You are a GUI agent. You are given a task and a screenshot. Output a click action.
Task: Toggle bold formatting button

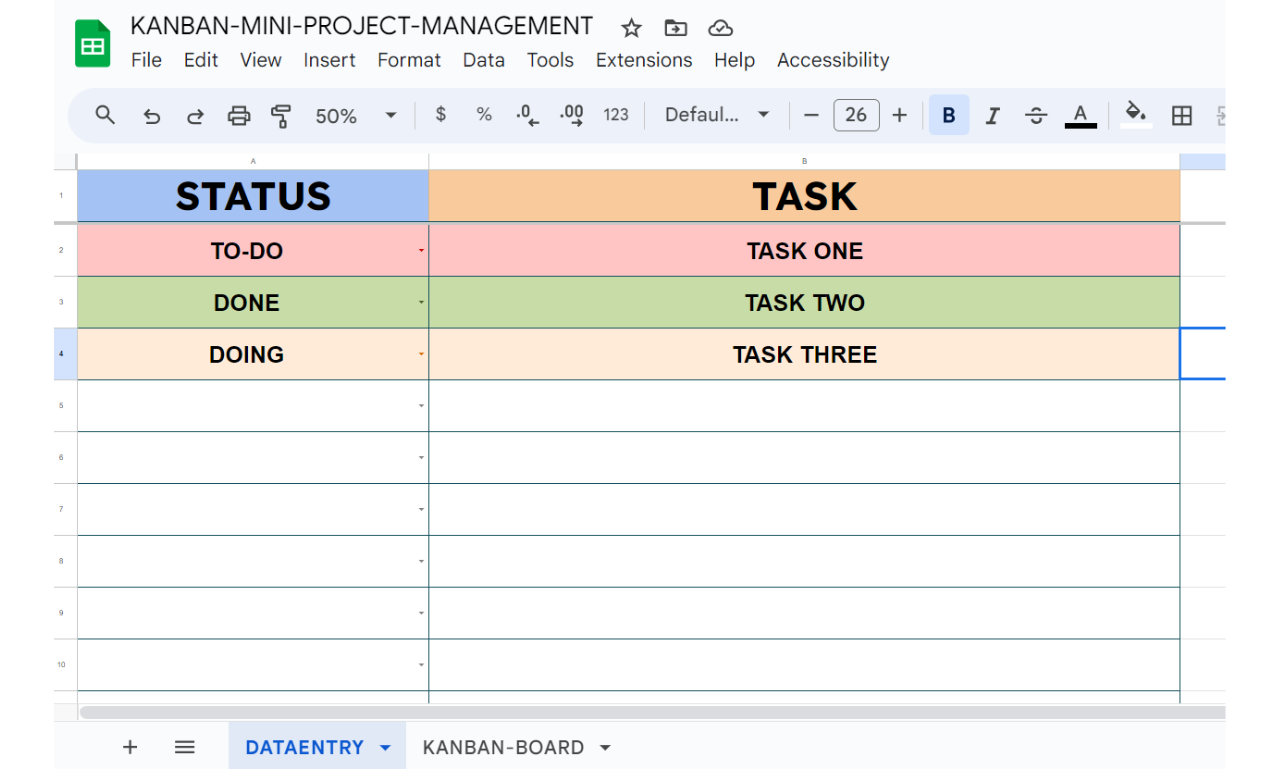pyautogui.click(x=949, y=115)
